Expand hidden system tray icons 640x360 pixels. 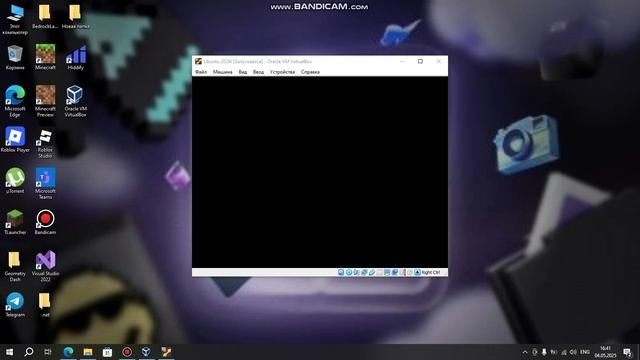pos(525,352)
